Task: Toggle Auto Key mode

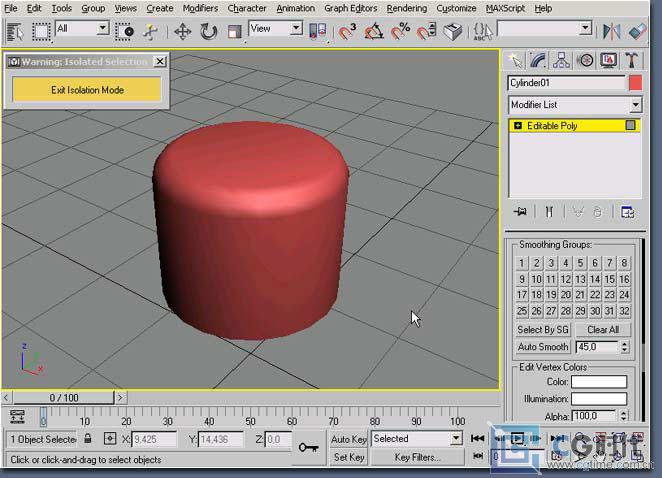Action: tap(349, 439)
